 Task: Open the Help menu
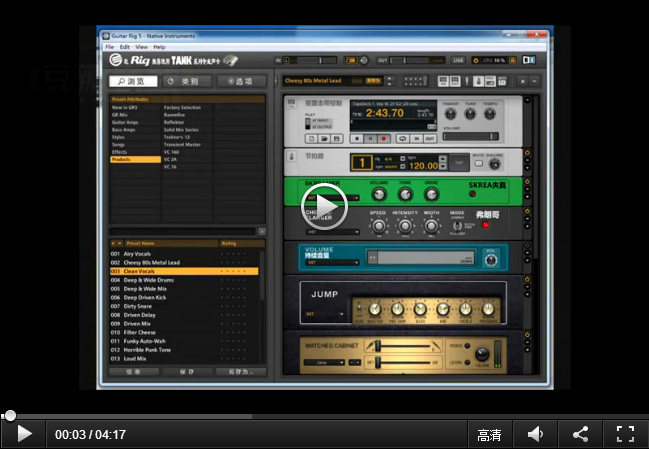[159, 47]
